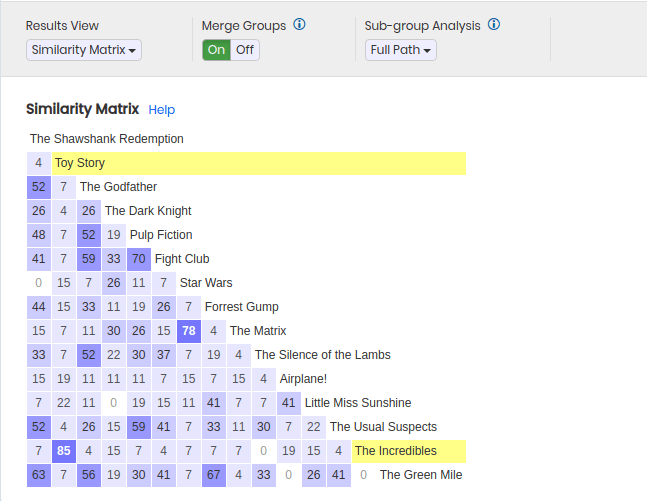This screenshot has width=647, height=501.
Task: Click the 4 cell in the Toy Story row
Action: 39,163
